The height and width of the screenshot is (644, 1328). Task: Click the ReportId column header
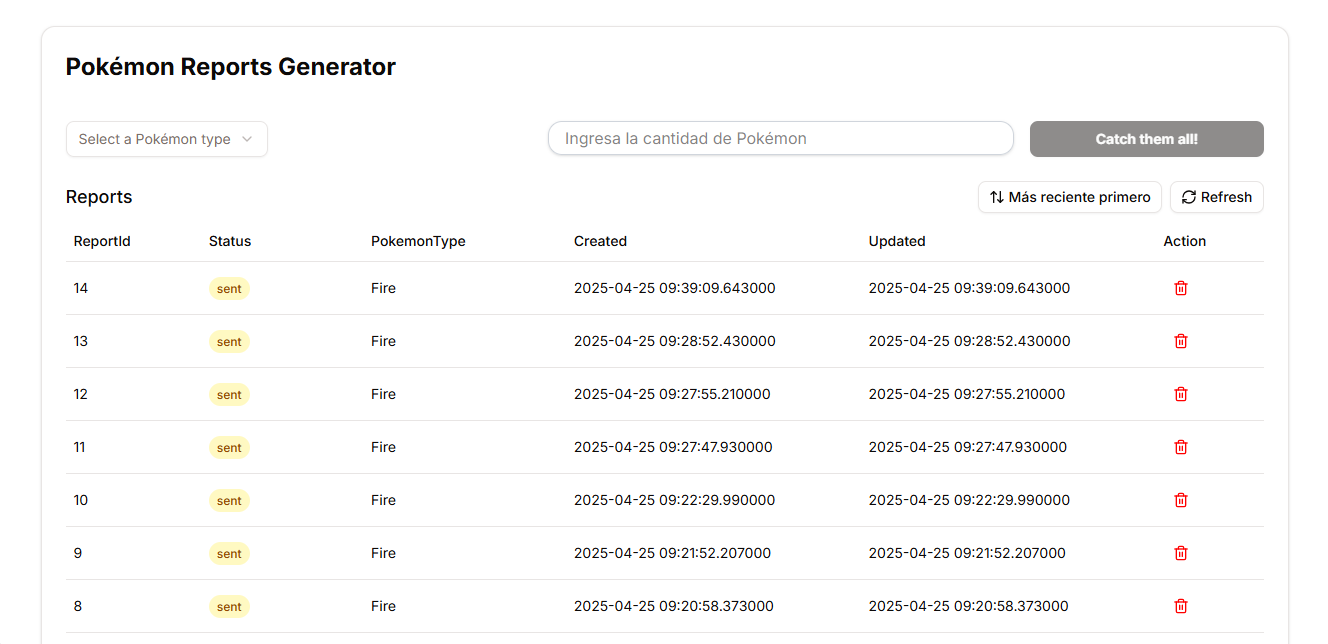click(102, 241)
